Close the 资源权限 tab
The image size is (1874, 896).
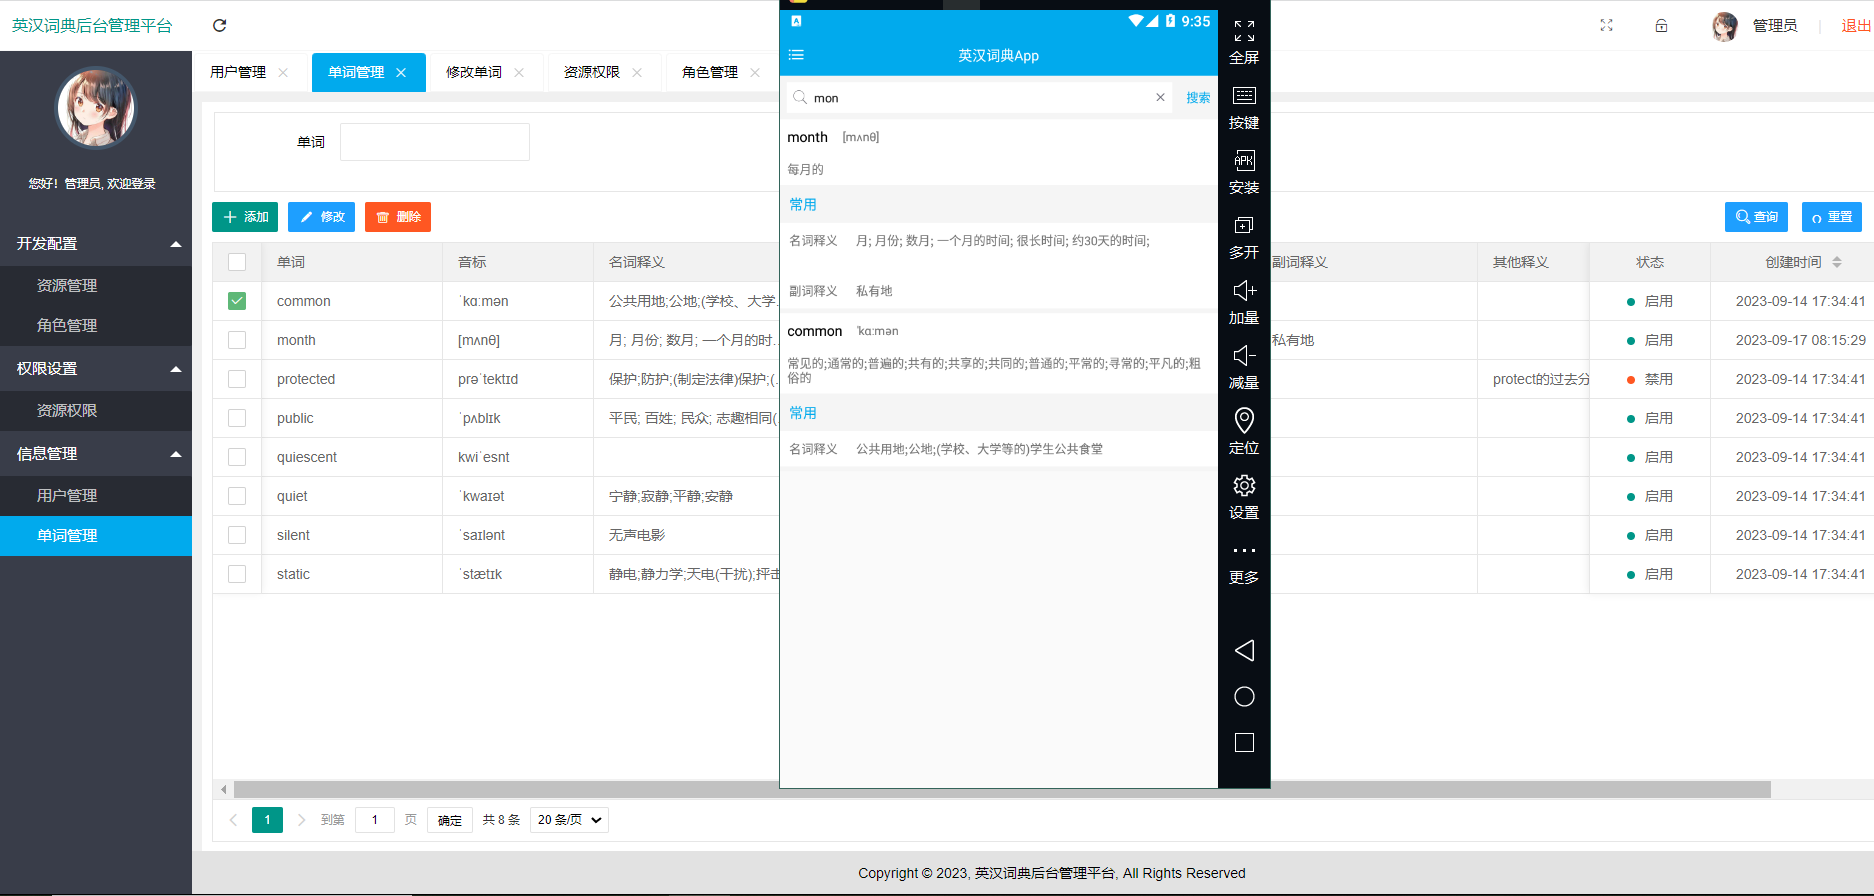coord(637,72)
